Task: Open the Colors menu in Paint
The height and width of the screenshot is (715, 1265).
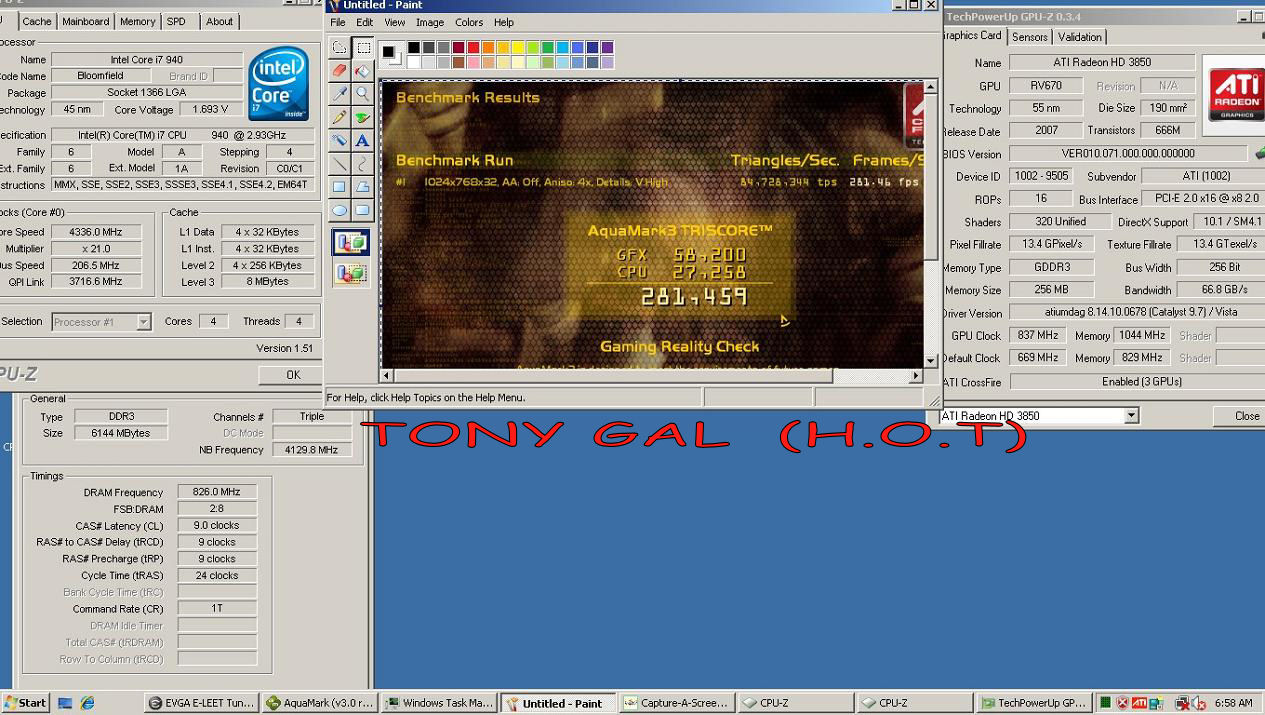Action: [x=469, y=22]
